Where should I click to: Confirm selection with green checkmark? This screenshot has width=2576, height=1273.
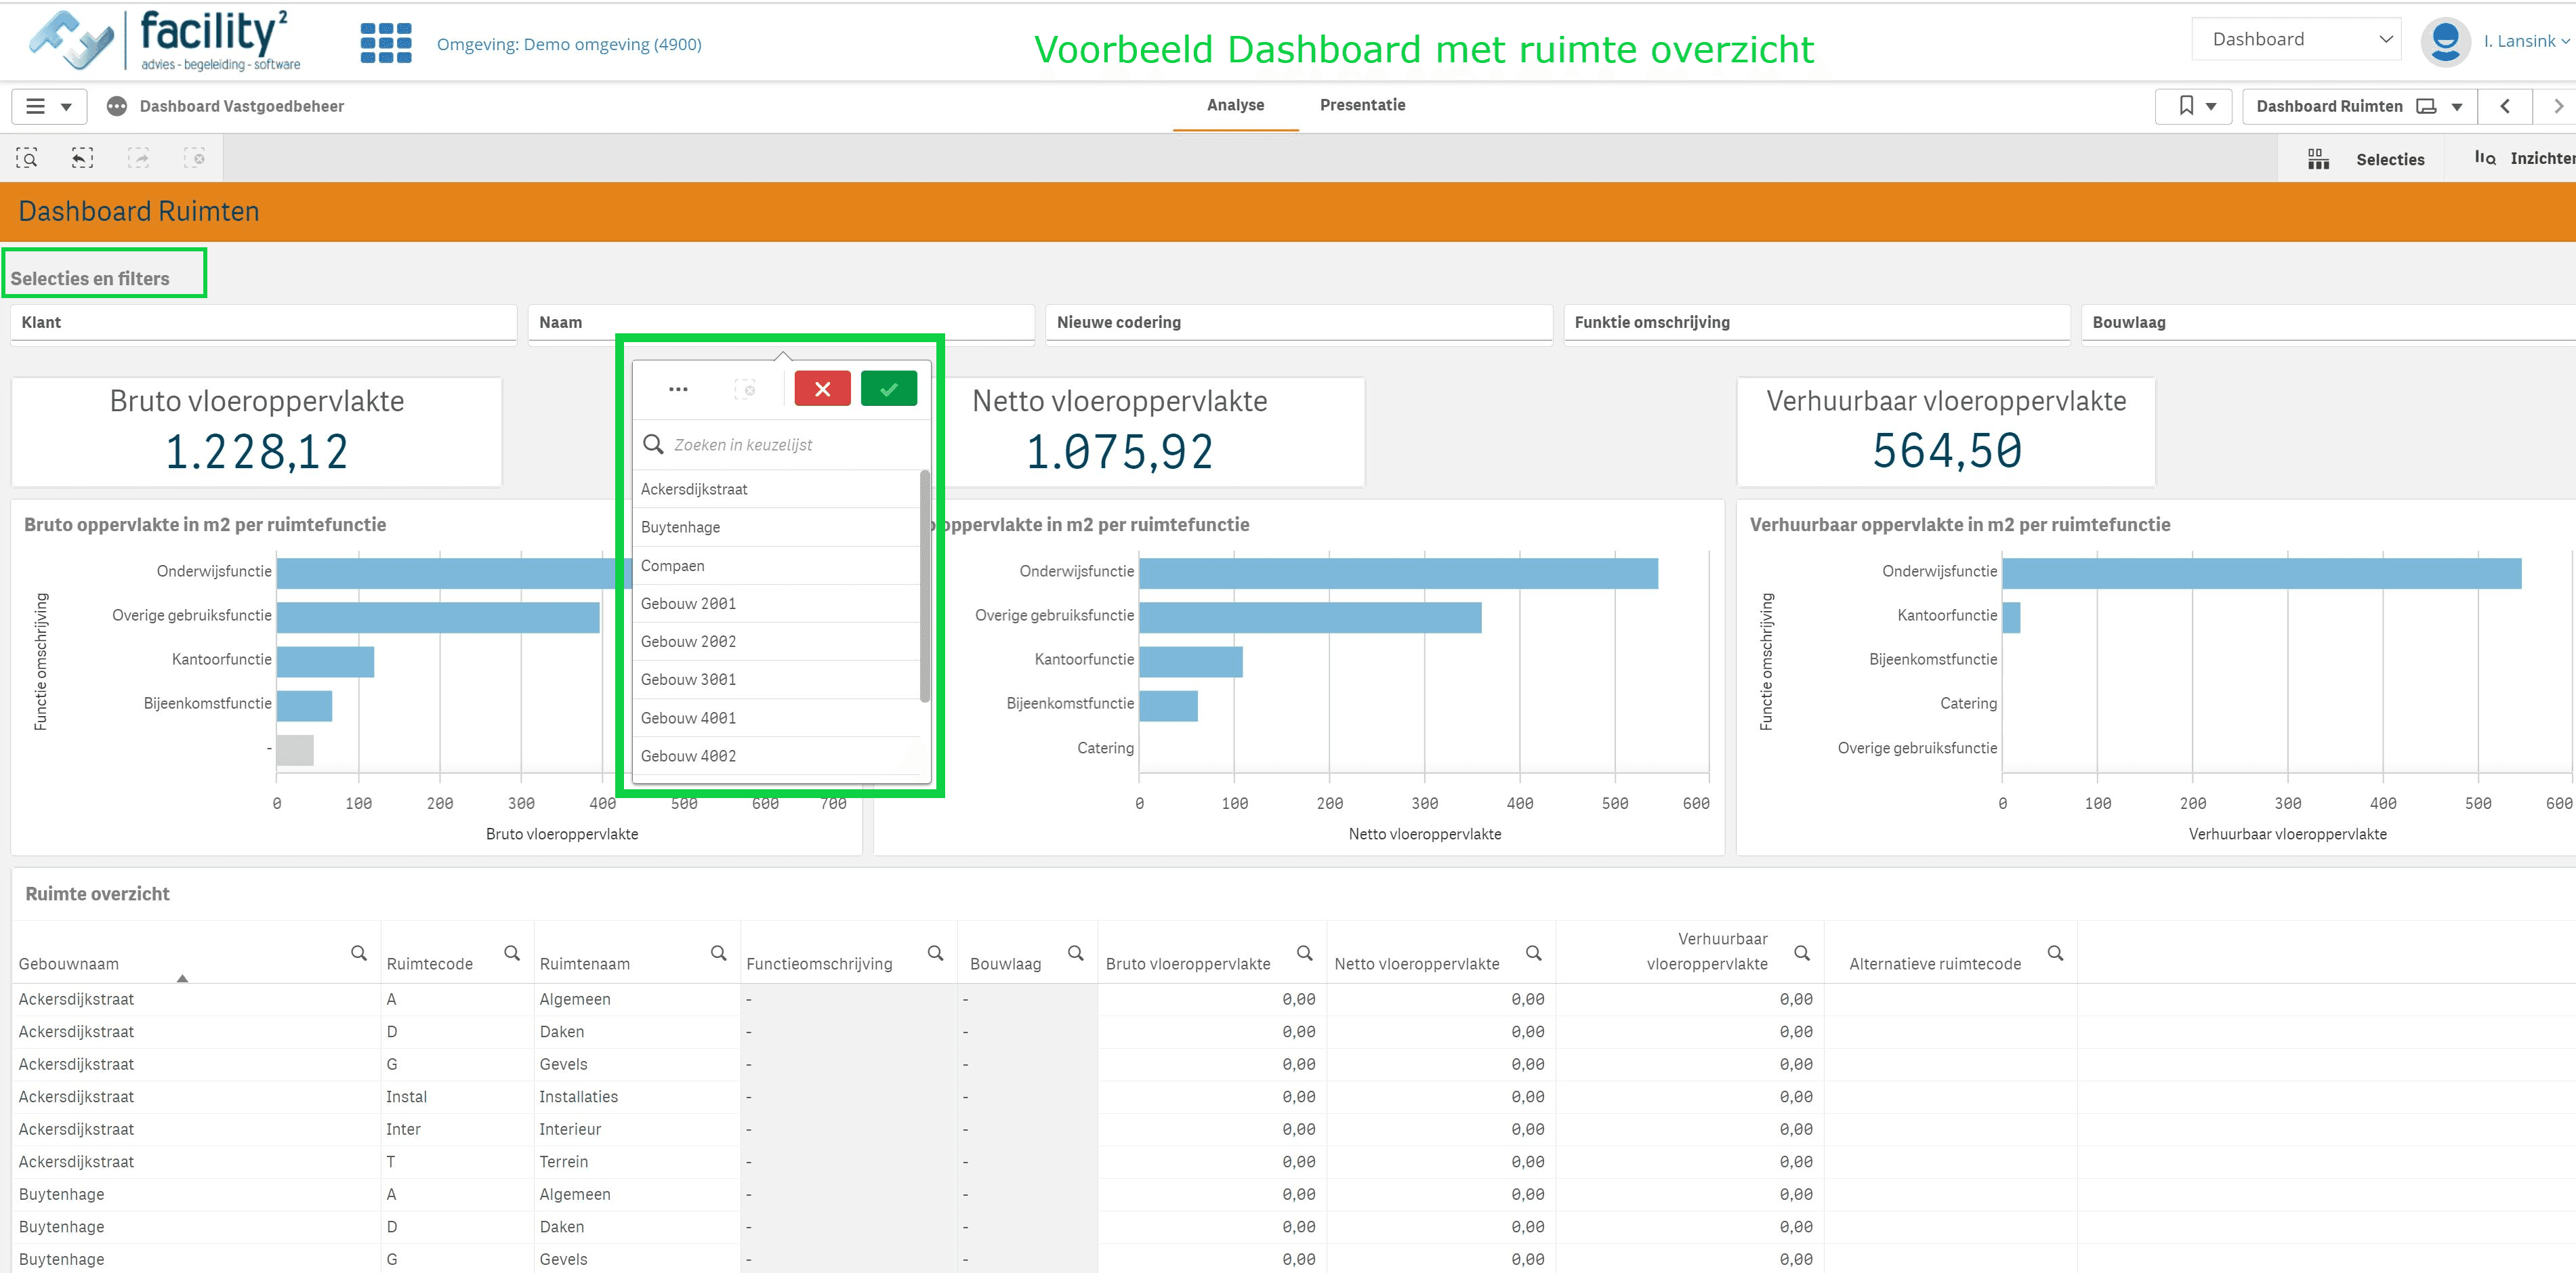(888, 389)
